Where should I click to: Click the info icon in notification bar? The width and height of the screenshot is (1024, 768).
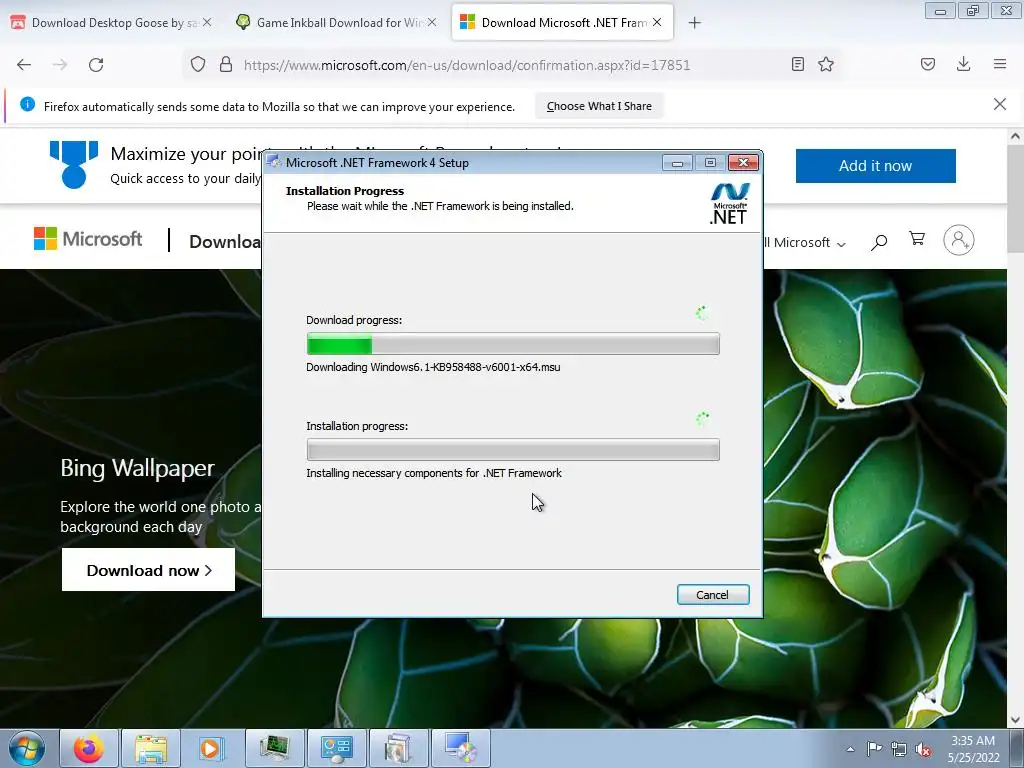pos(27,104)
